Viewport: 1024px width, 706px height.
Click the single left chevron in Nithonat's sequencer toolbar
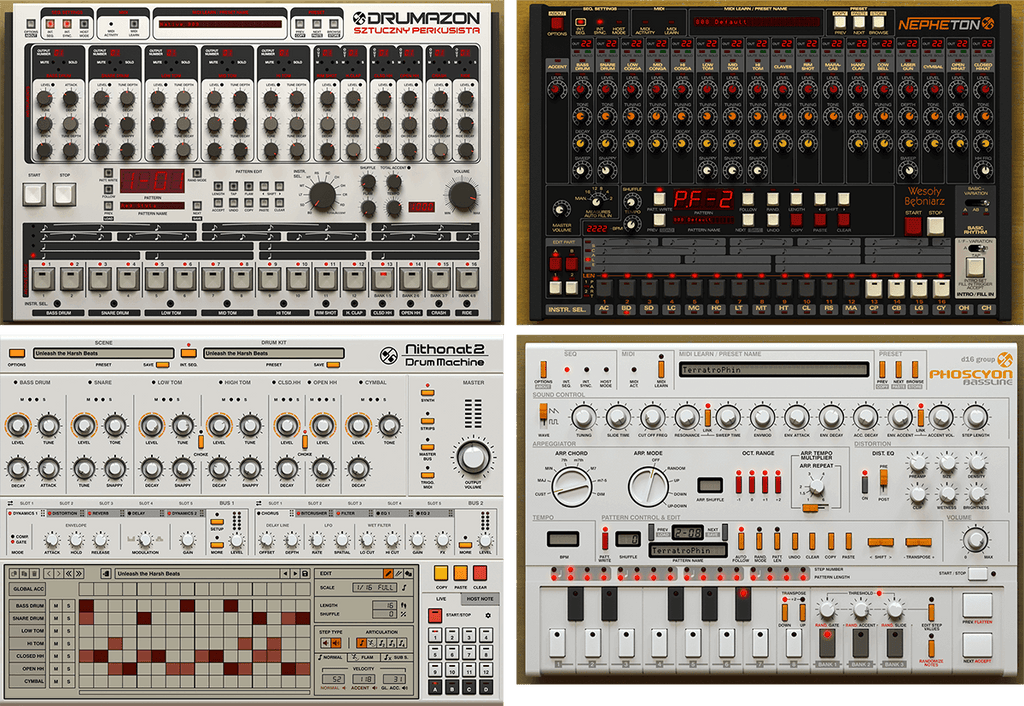click(49, 573)
